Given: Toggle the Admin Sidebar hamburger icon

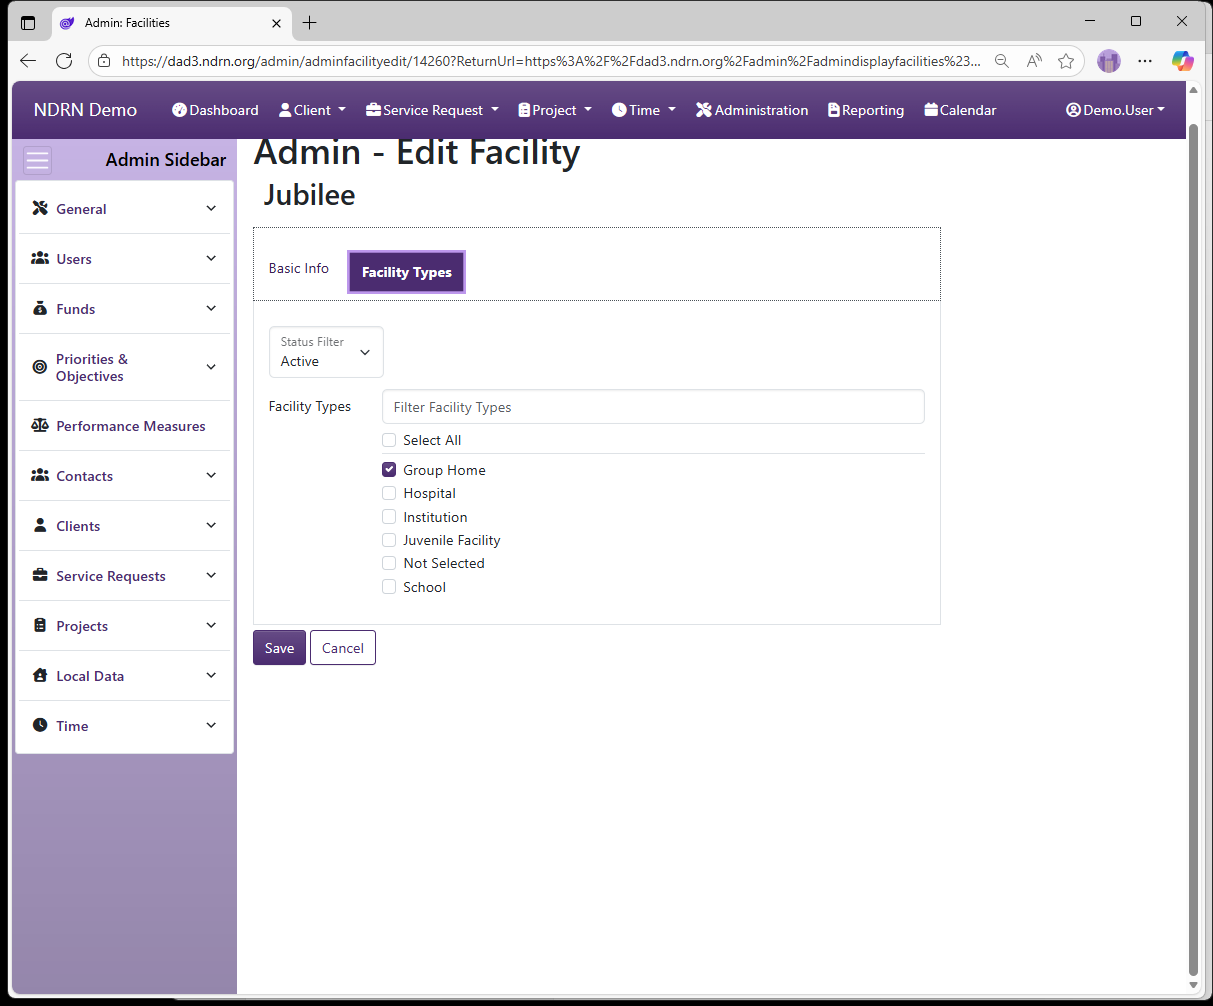Looking at the screenshot, I should [x=38, y=160].
